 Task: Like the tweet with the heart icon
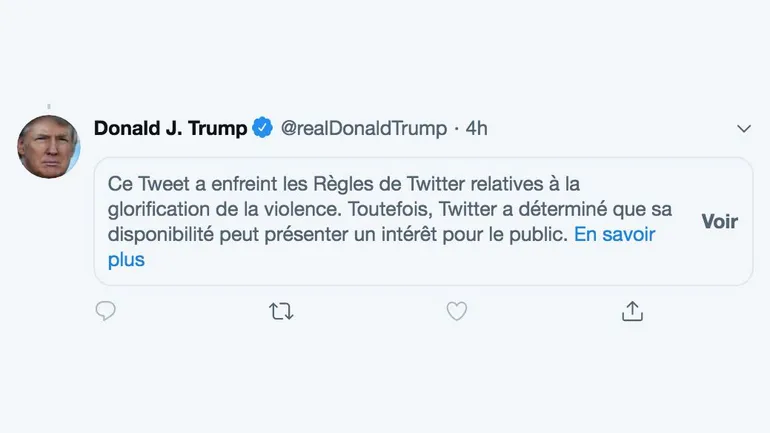[456, 312]
